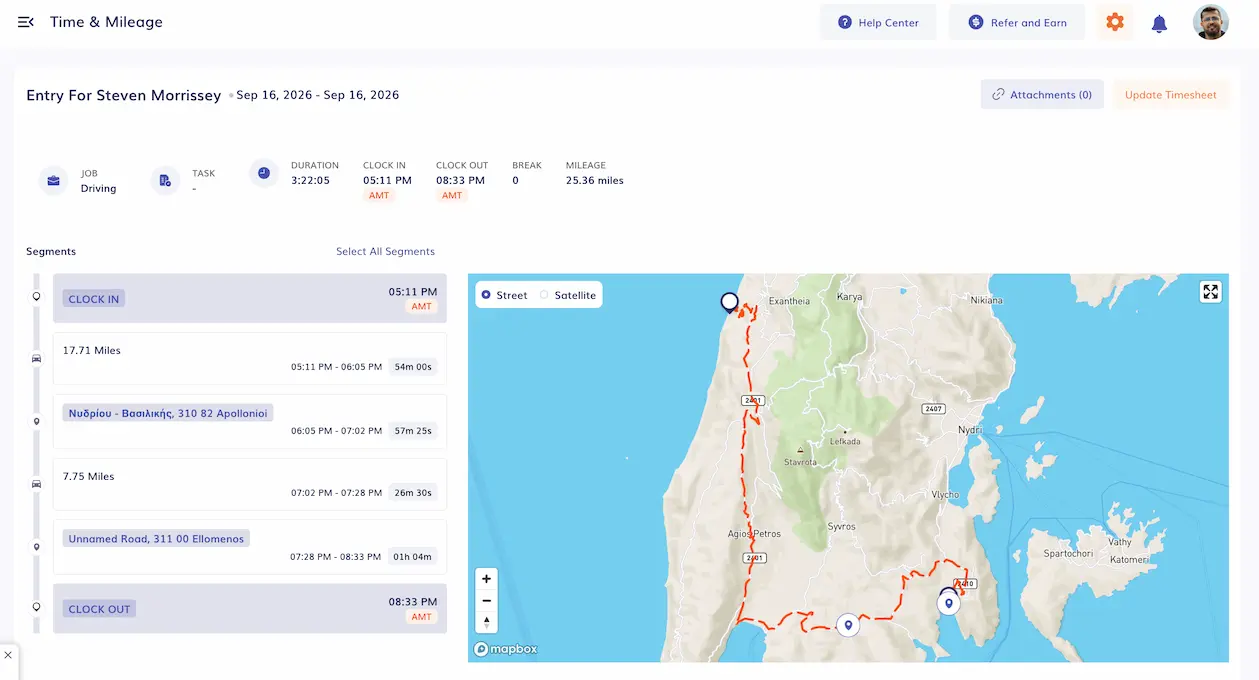
Task: Open settings via the orange gear icon
Action: coord(1115,22)
